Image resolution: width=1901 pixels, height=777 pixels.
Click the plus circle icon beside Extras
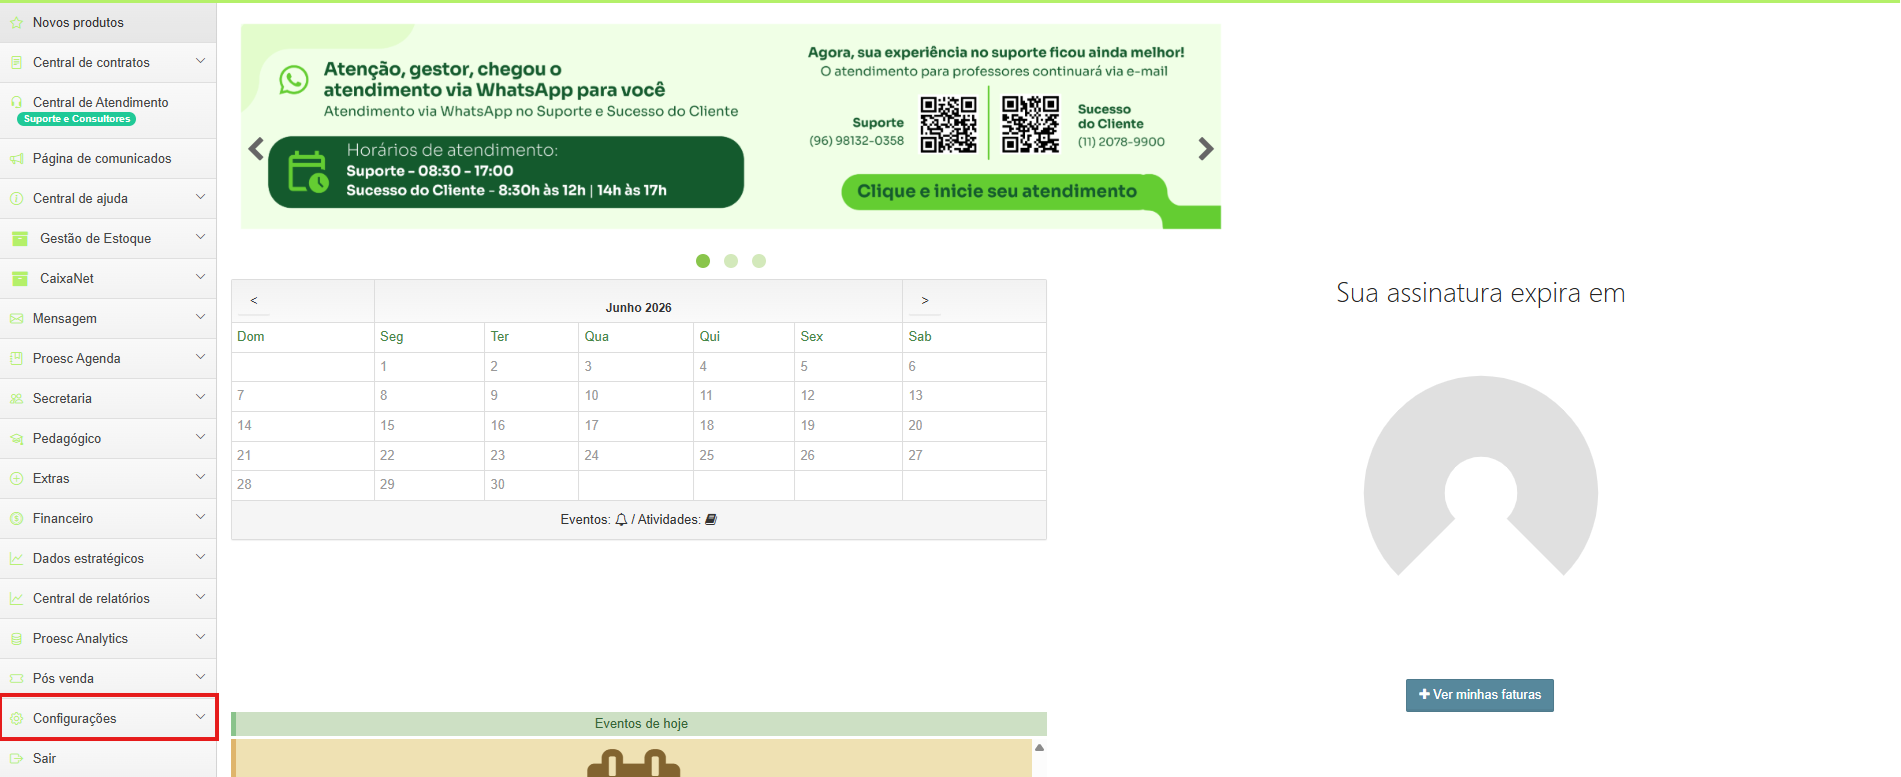tap(16, 478)
